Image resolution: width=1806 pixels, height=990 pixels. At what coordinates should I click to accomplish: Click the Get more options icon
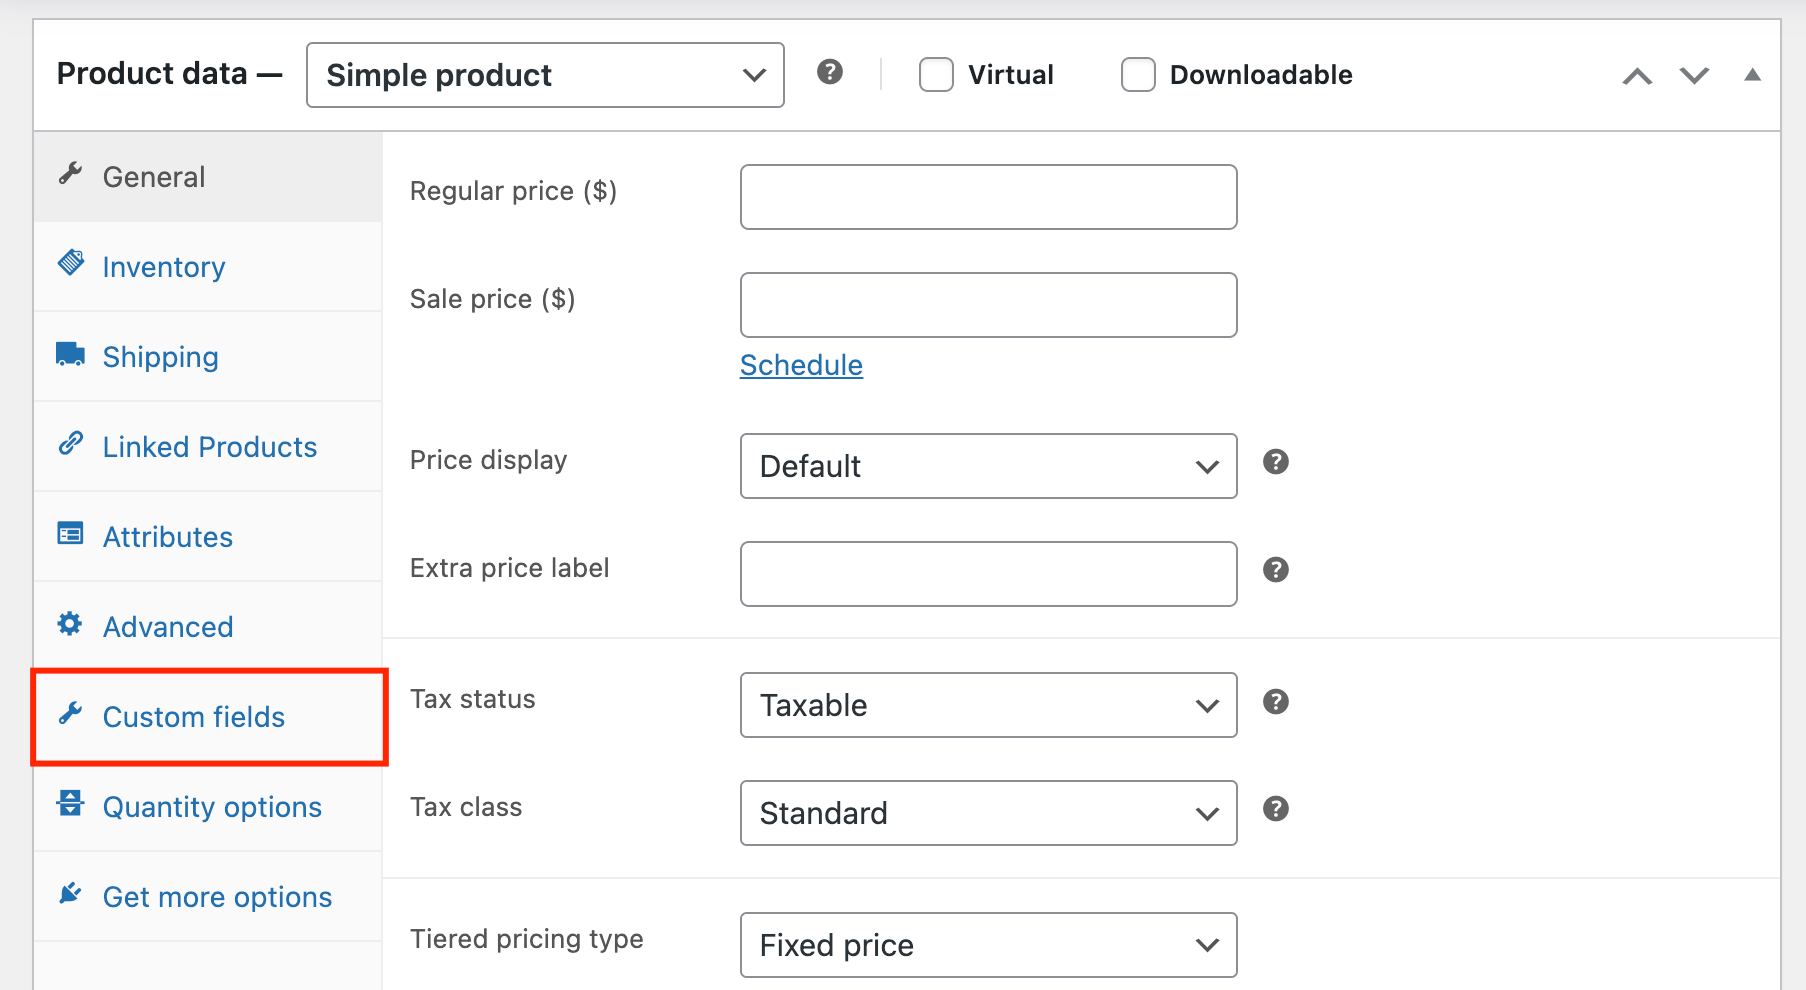click(70, 893)
